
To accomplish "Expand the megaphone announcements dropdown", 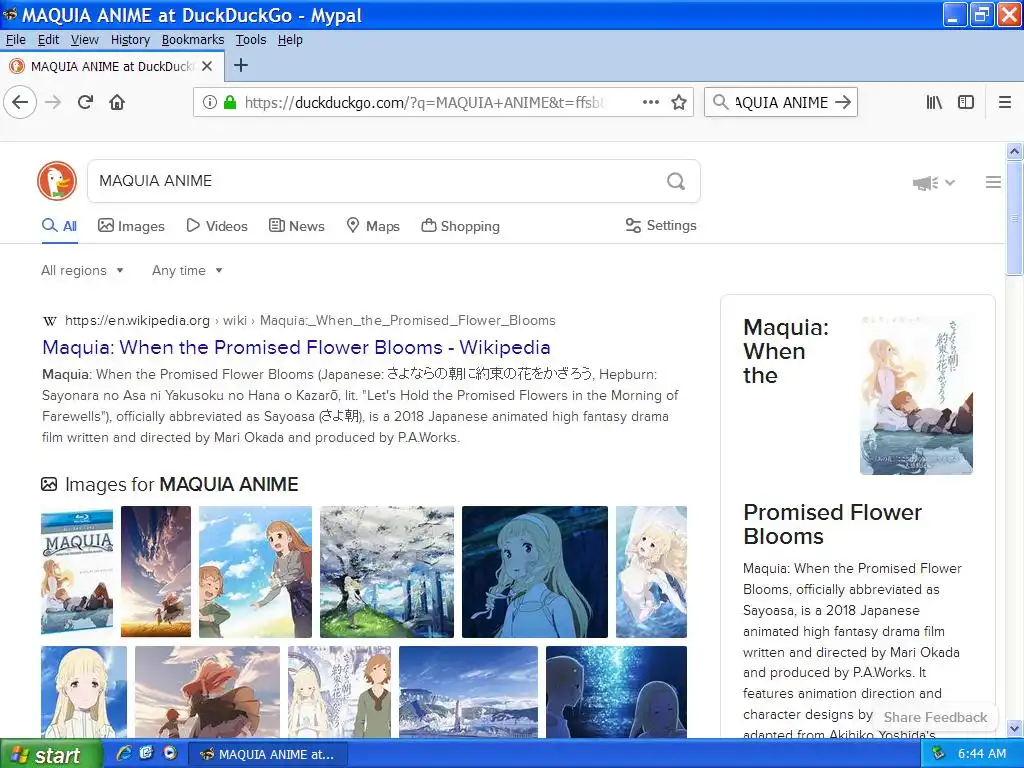I will click(x=934, y=183).
